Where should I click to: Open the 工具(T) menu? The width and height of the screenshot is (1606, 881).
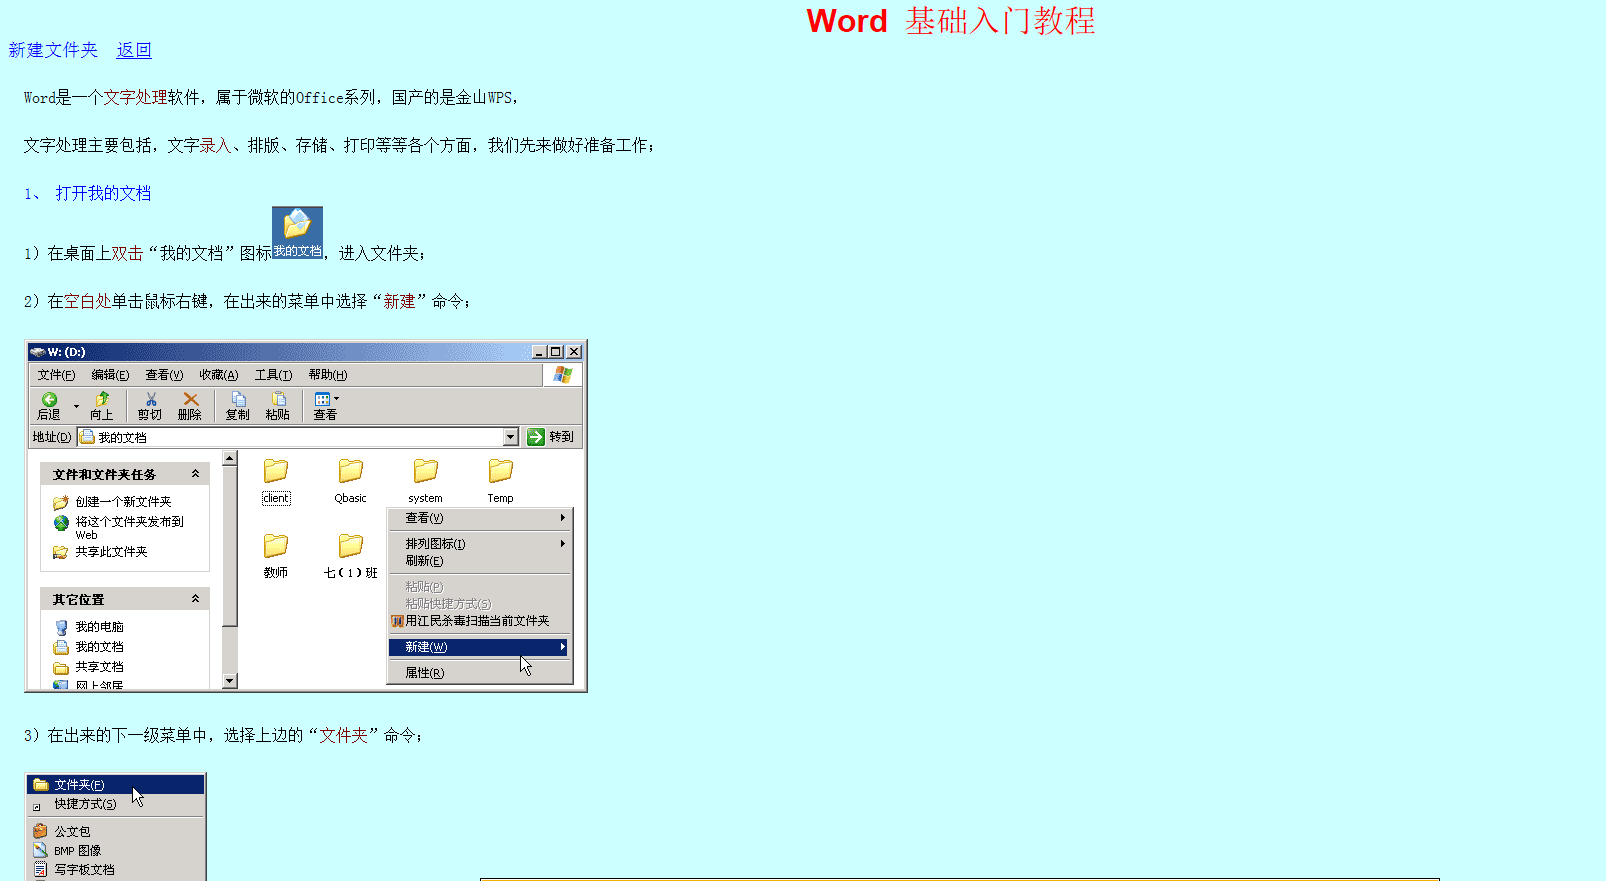coord(273,375)
